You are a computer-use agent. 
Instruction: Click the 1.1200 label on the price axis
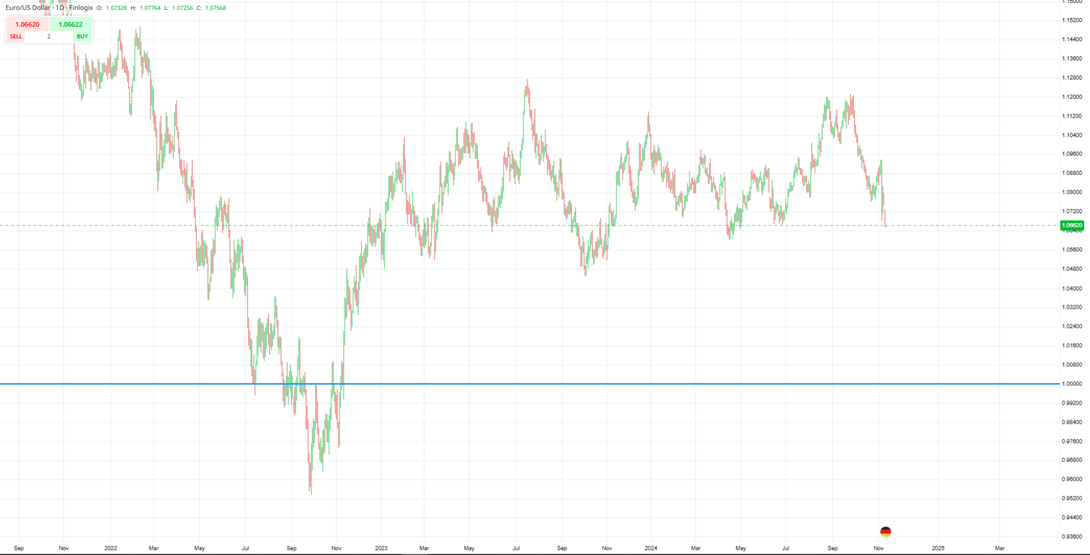click(x=1073, y=97)
